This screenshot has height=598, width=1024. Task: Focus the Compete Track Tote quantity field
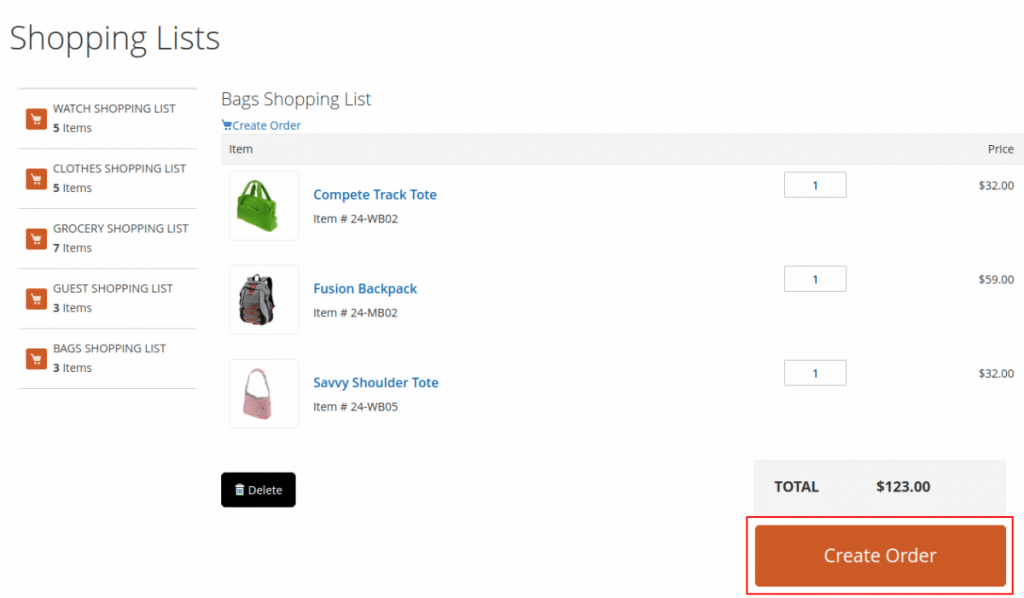click(815, 185)
